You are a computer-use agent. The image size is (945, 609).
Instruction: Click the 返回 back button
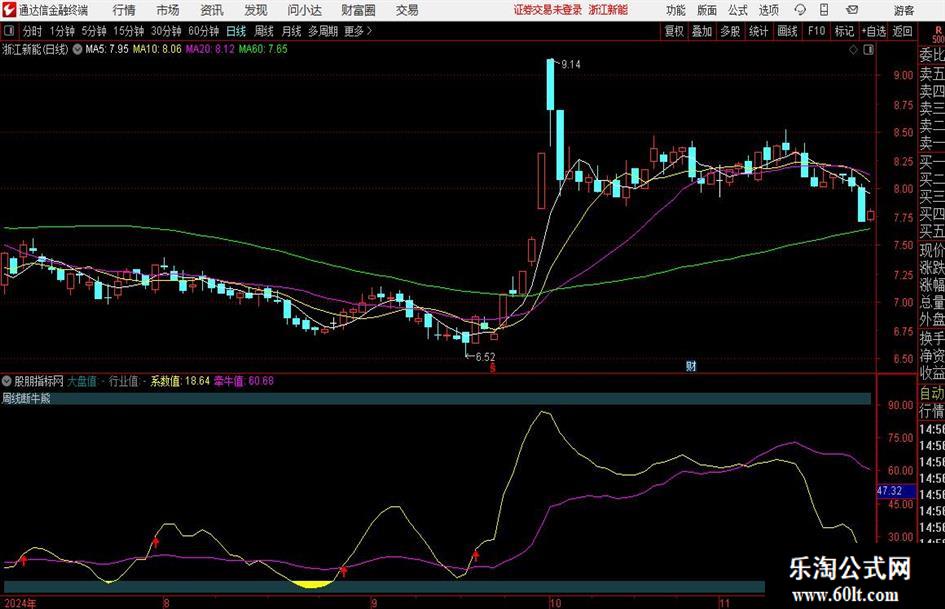[902, 31]
